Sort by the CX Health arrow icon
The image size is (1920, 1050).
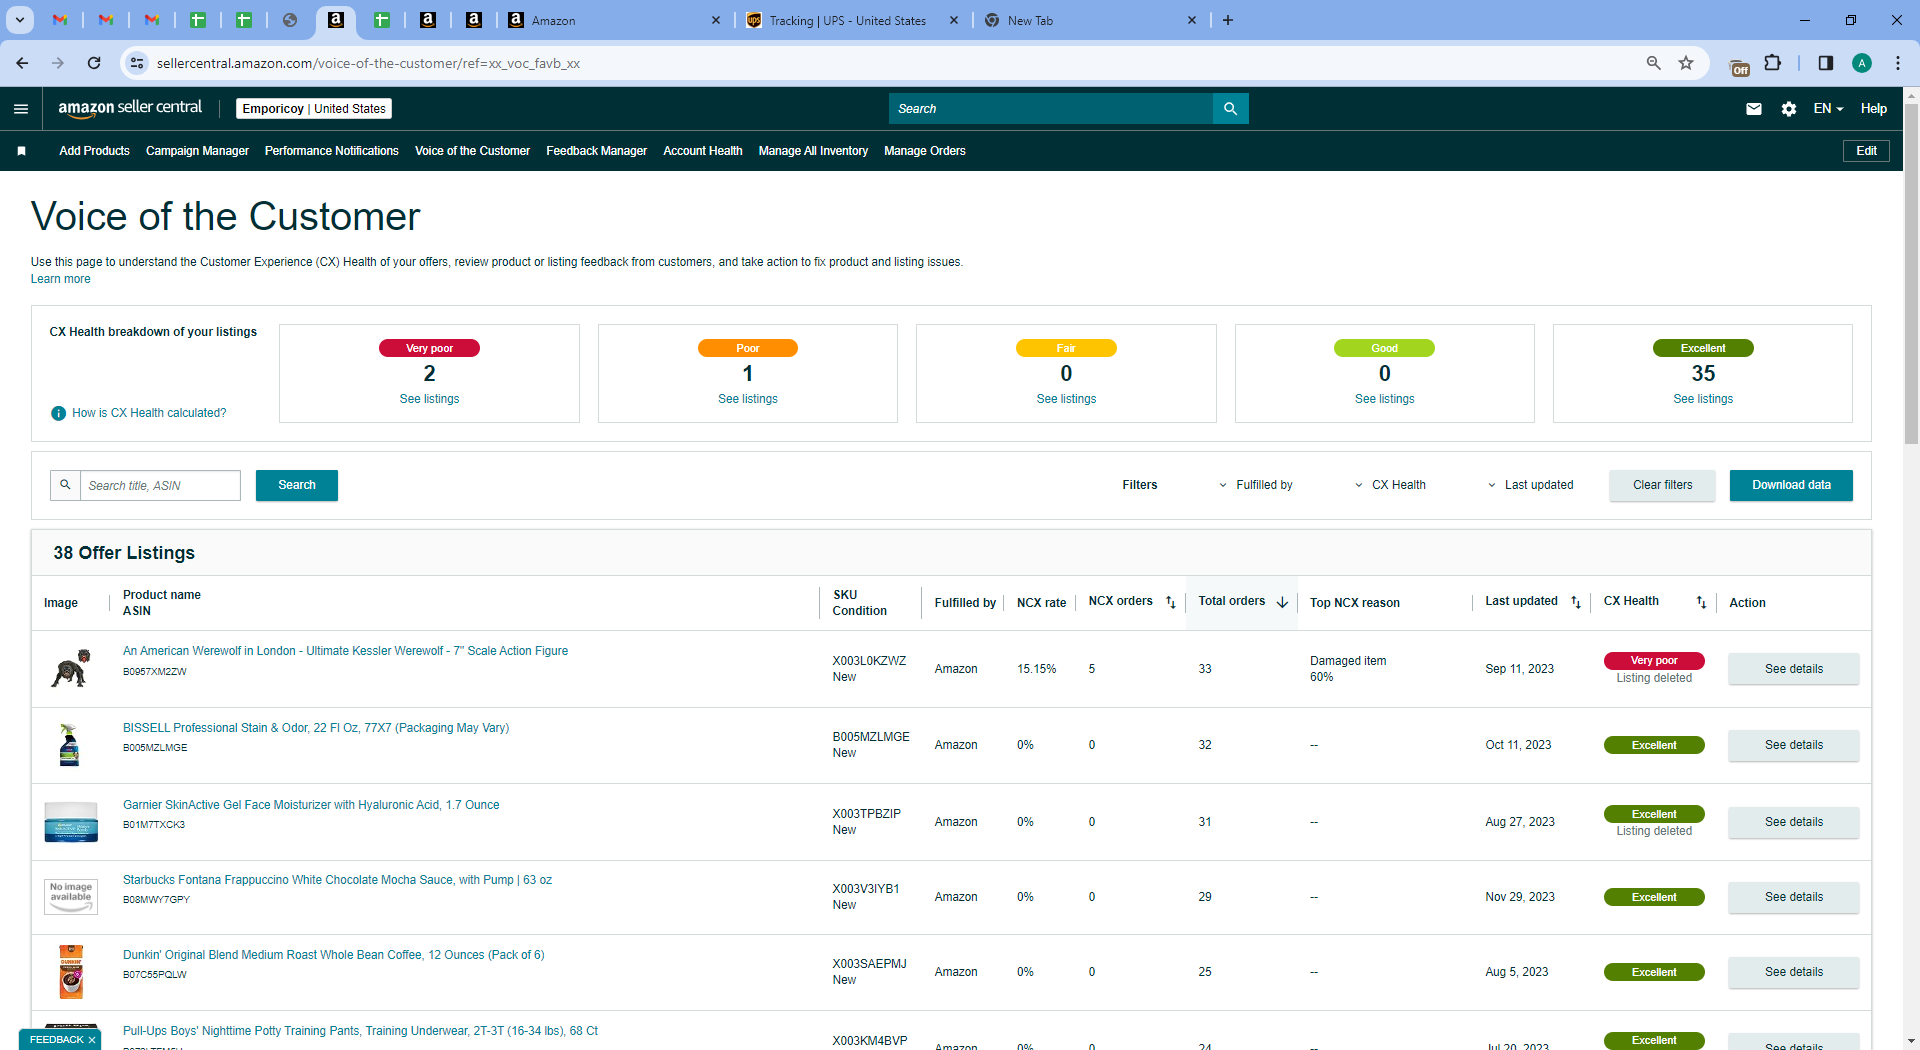(1701, 602)
